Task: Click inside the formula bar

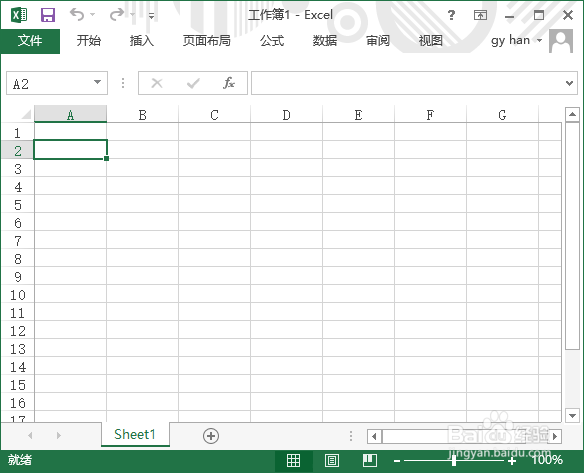Action: tap(407, 83)
